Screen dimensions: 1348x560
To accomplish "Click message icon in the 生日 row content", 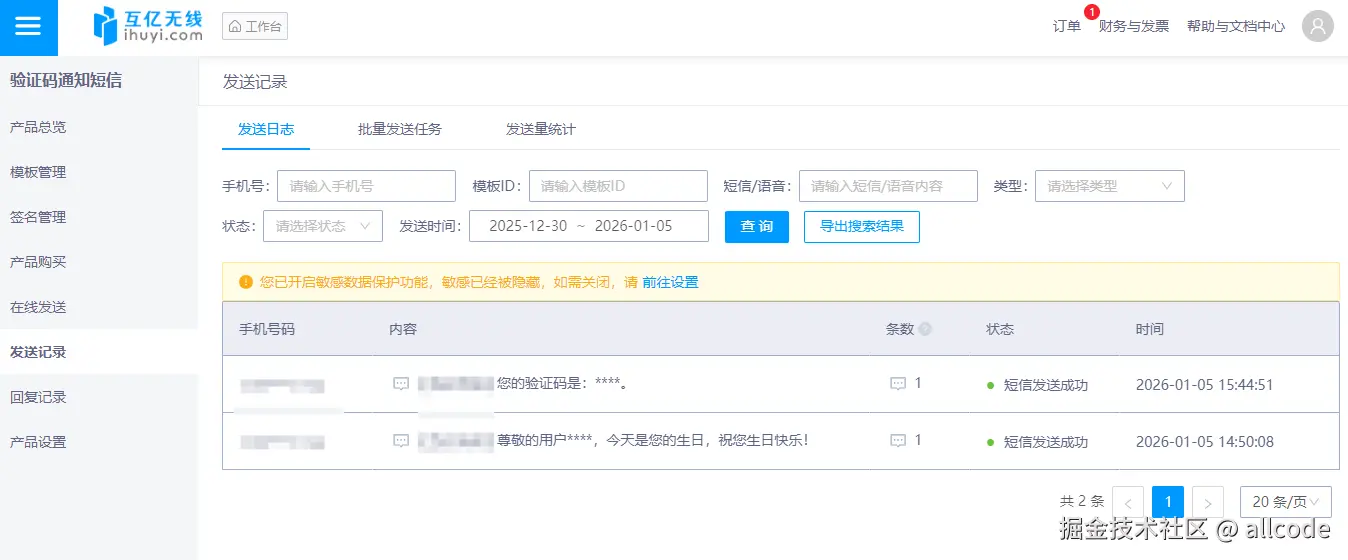I will 401,441.
